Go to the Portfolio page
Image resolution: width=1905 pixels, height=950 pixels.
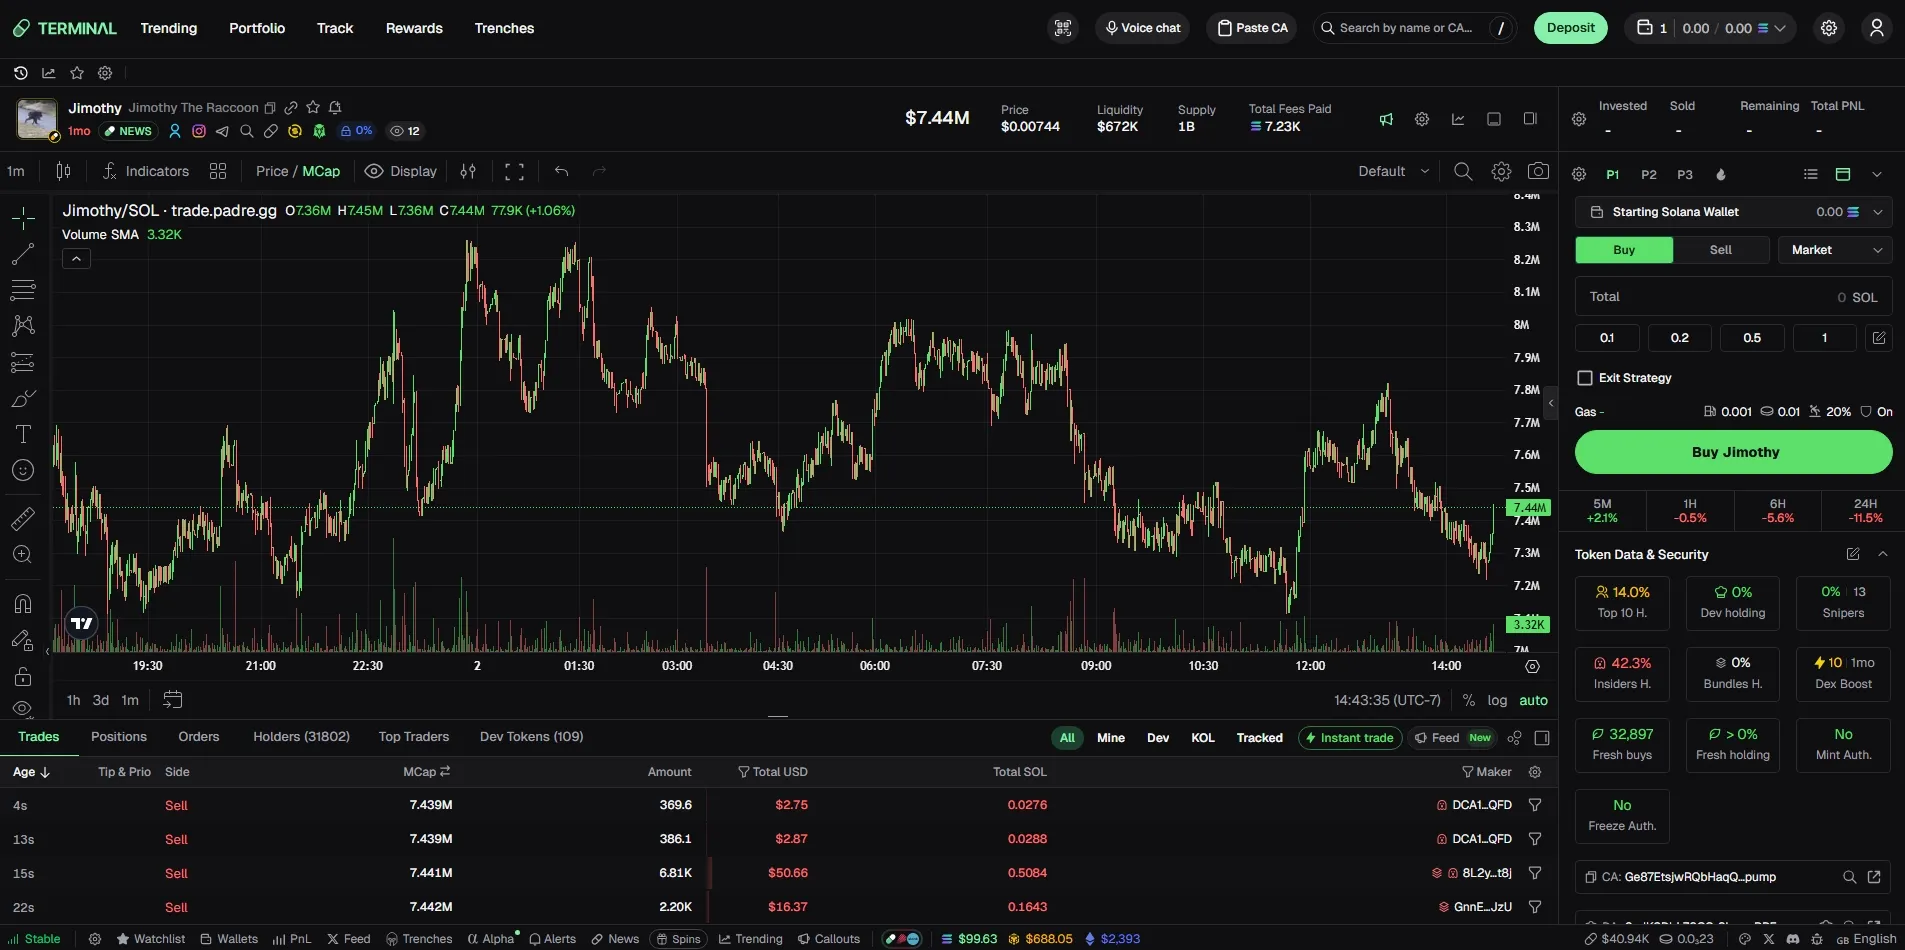click(x=257, y=28)
